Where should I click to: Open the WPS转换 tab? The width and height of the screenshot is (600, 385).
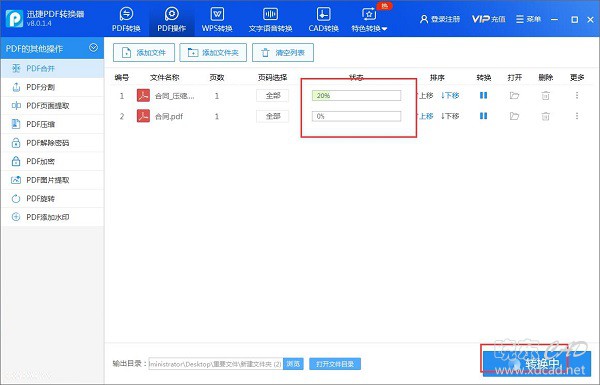tap(217, 19)
